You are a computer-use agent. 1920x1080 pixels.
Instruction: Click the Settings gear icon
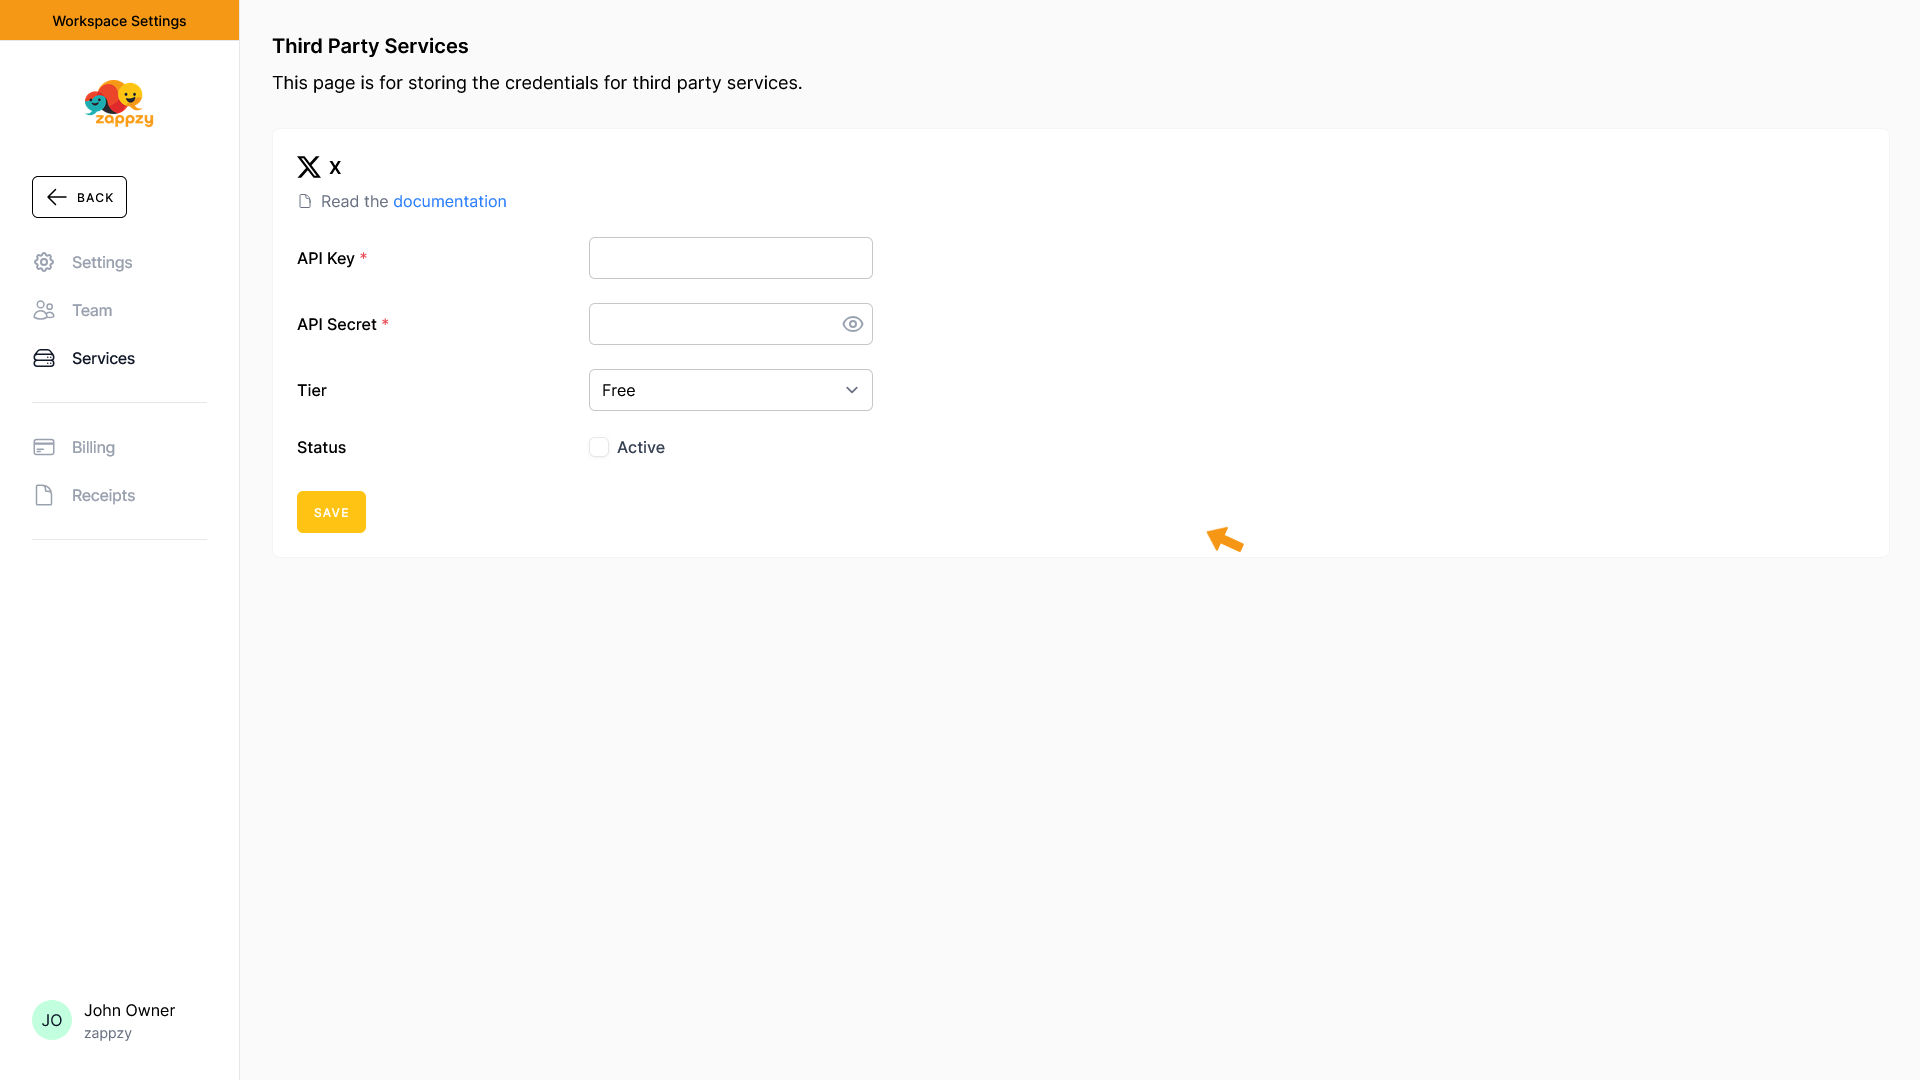44,262
